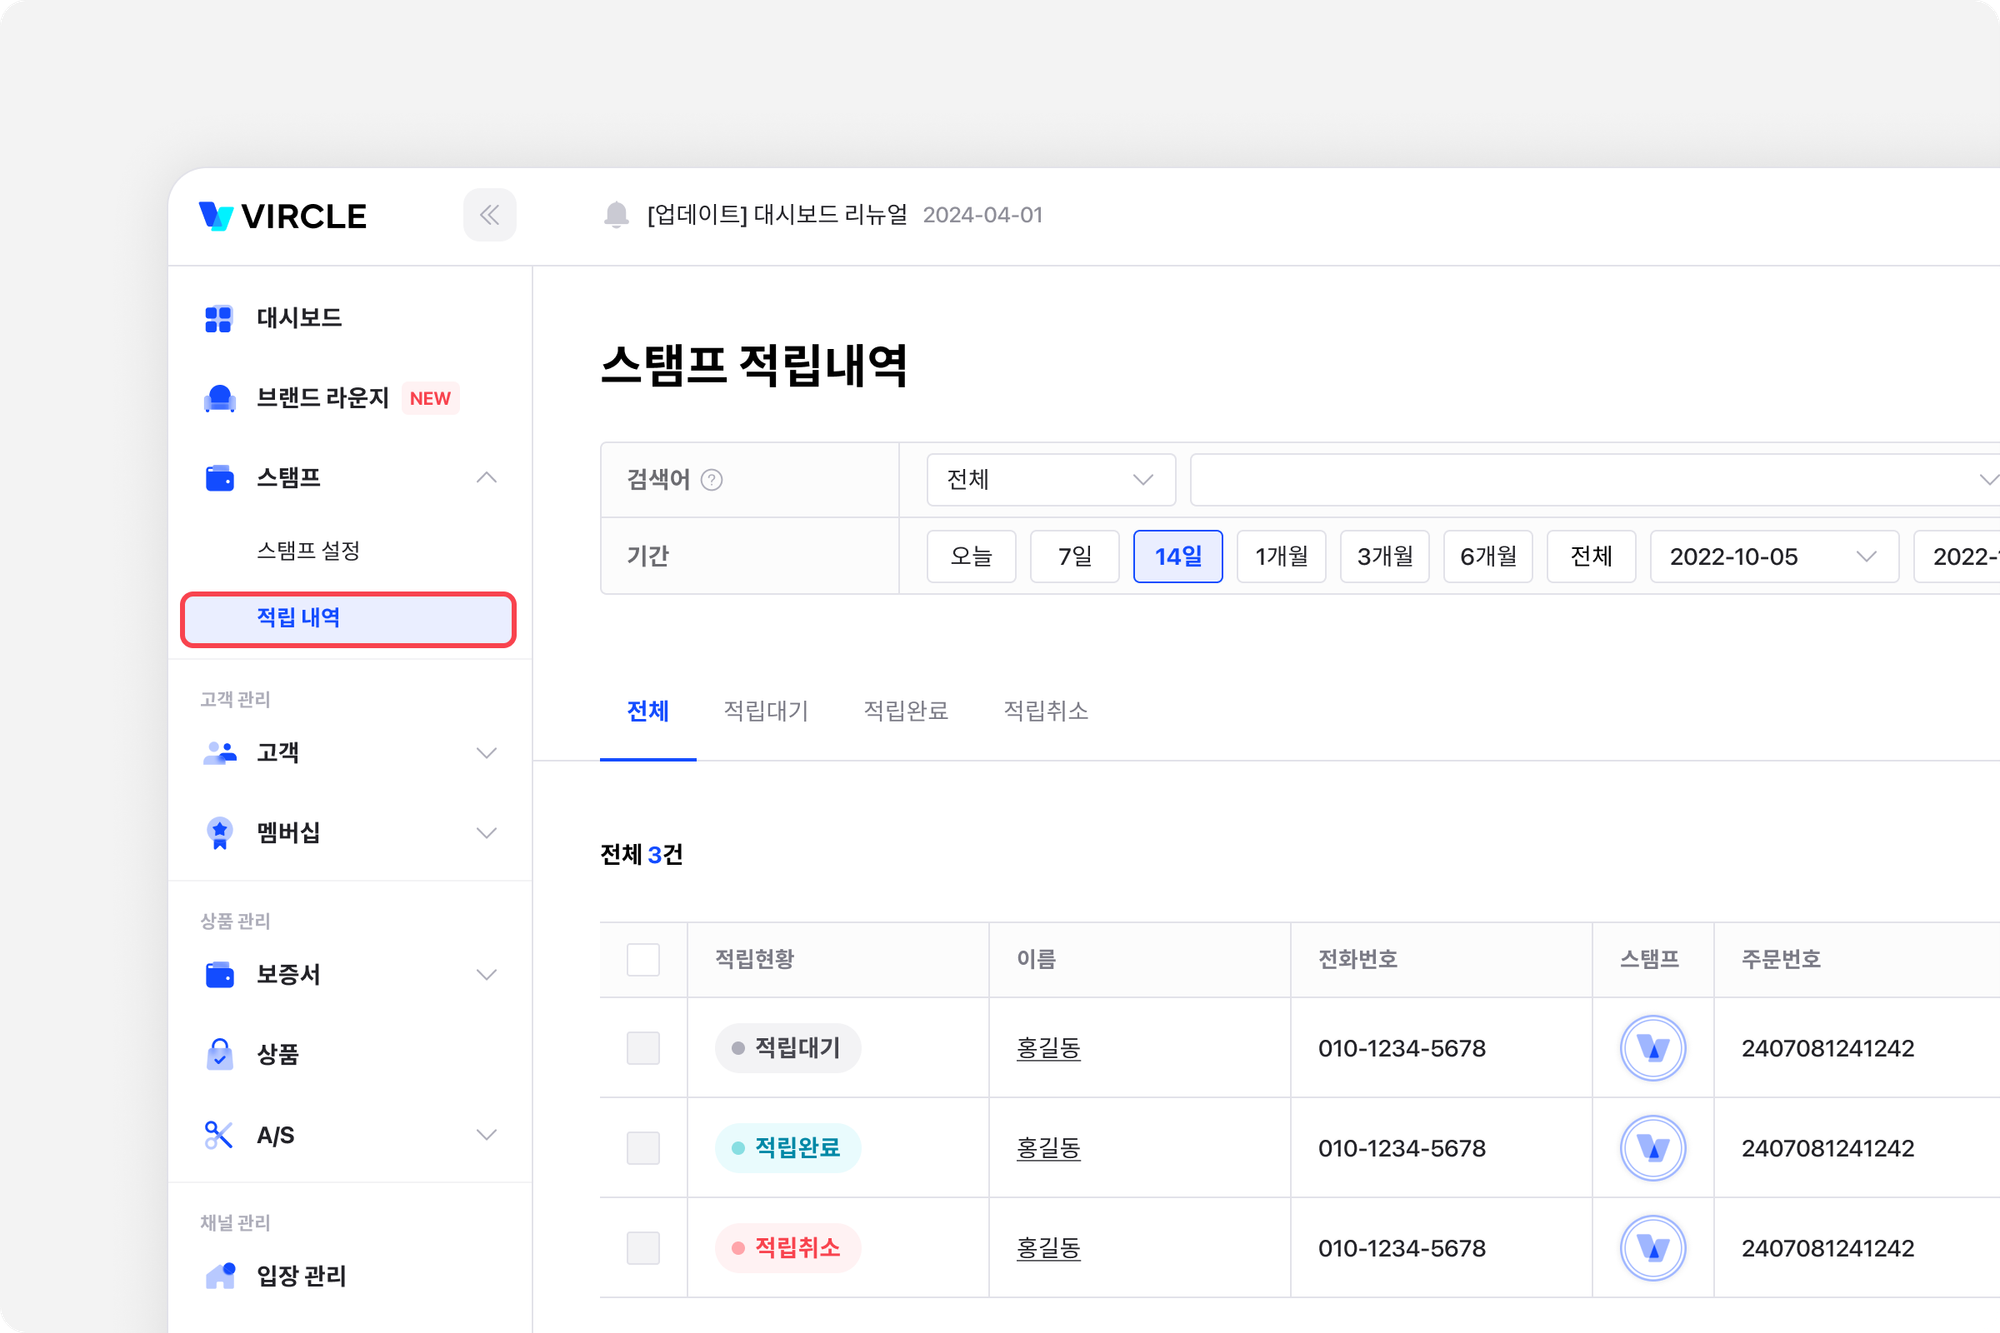Expand the 고객 sidebar menu
Screen dimensions: 2000x1333
coord(486,752)
